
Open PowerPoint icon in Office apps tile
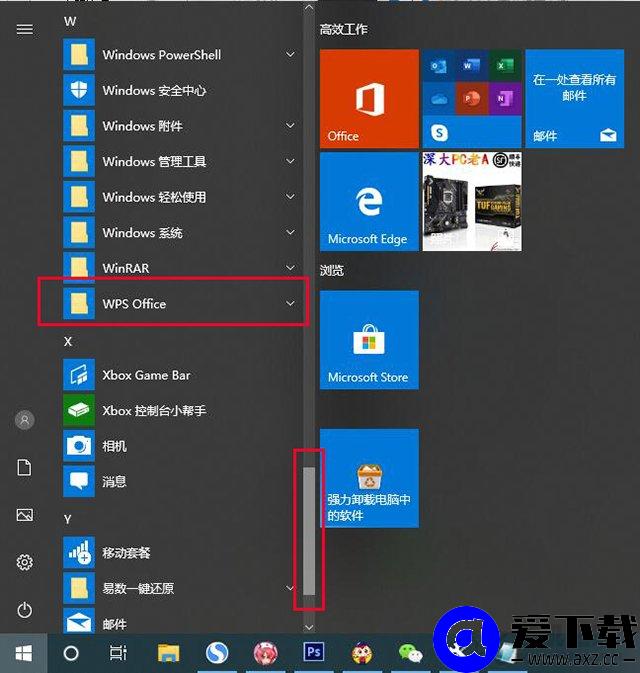(x=472, y=99)
